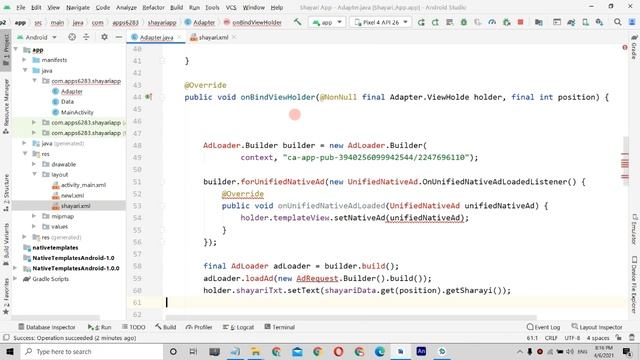
Task: Click Select Opened File target icon
Action: click(x=72, y=37)
